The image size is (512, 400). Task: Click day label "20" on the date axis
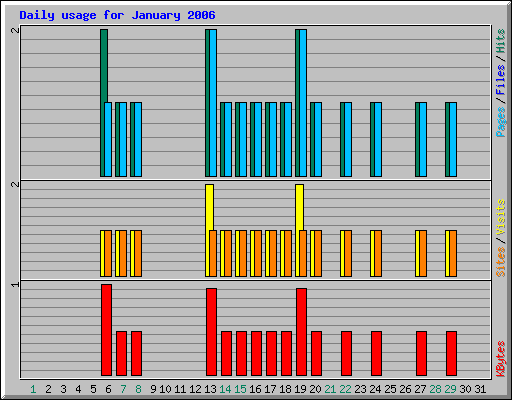click(x=315, y=389)
